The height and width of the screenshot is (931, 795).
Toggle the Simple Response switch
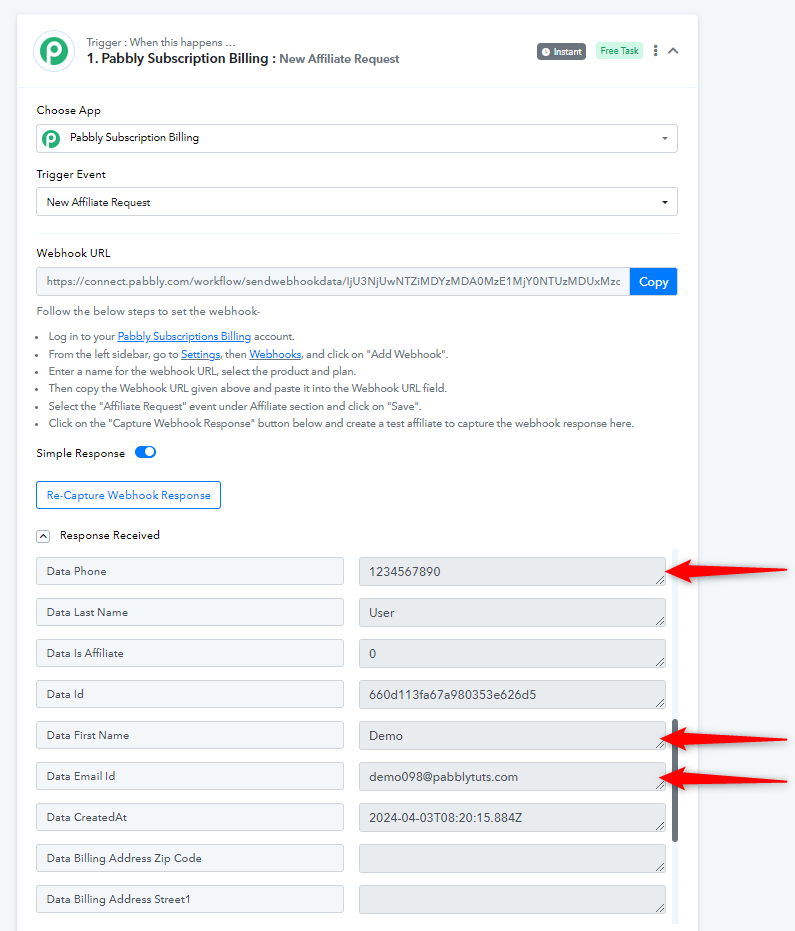pos(145,452)
